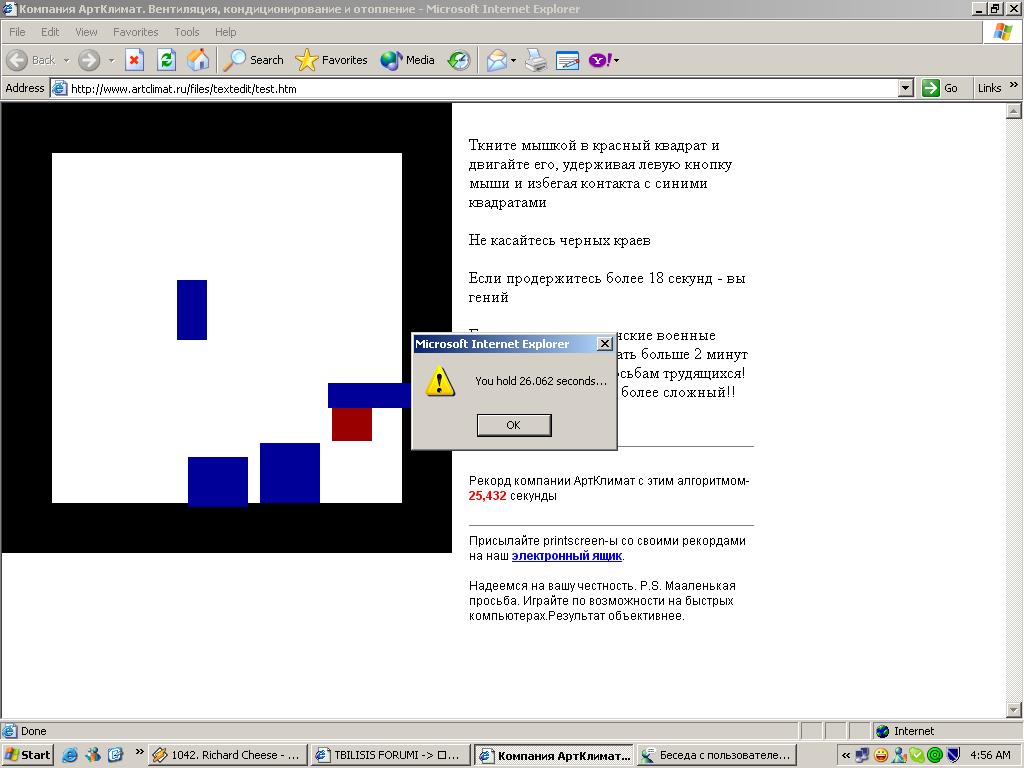The image size is (1024, 768).
Task: Open the Back button history dropdown
Action: [x=66, y=60]
